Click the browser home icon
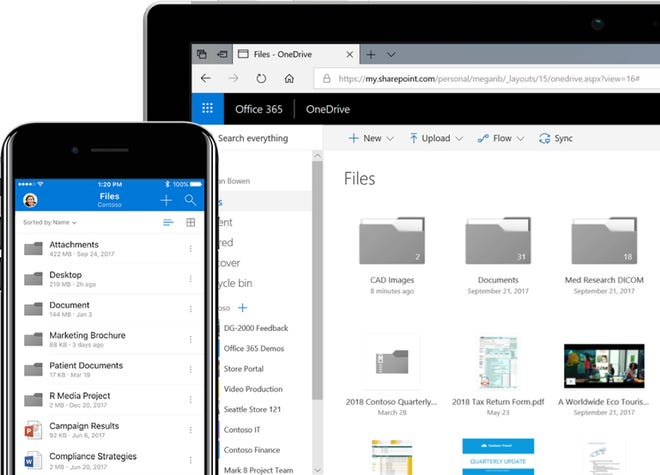 (x=289, y=78)
